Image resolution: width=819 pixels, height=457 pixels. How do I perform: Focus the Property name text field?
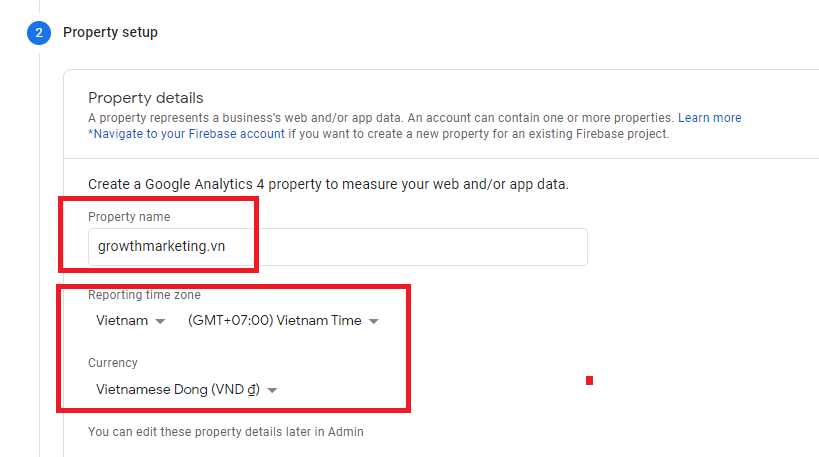pyautogui.click(x=338, y=247)
